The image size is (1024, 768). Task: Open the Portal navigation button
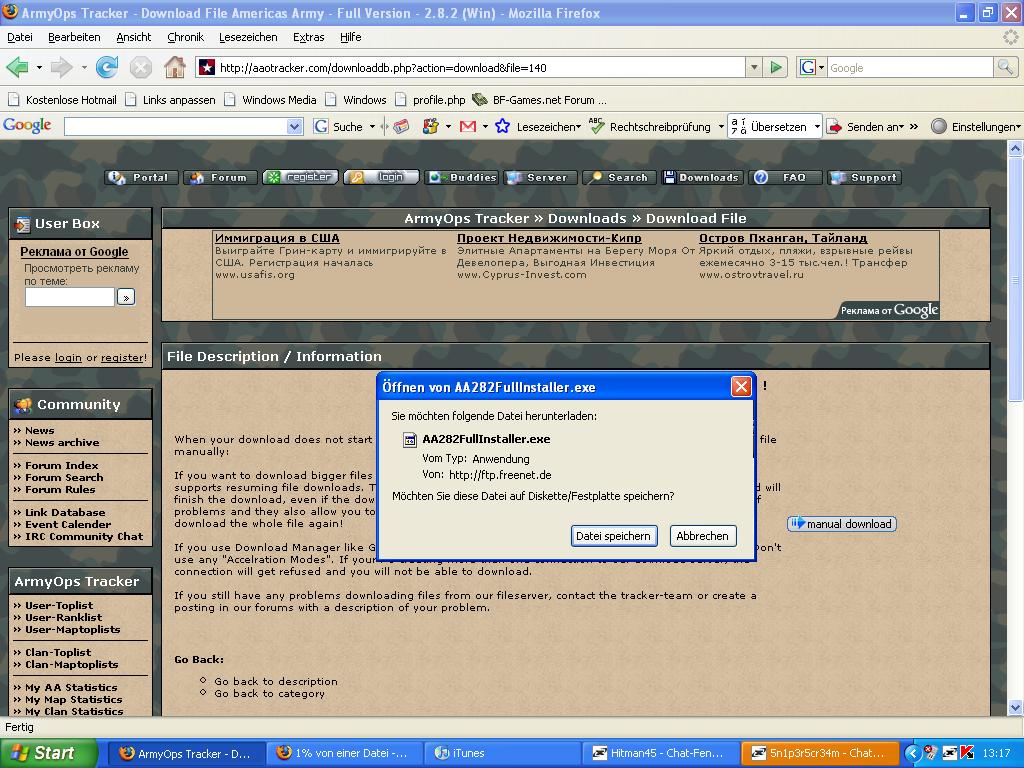pyautogui.click(x=141, y=178)
